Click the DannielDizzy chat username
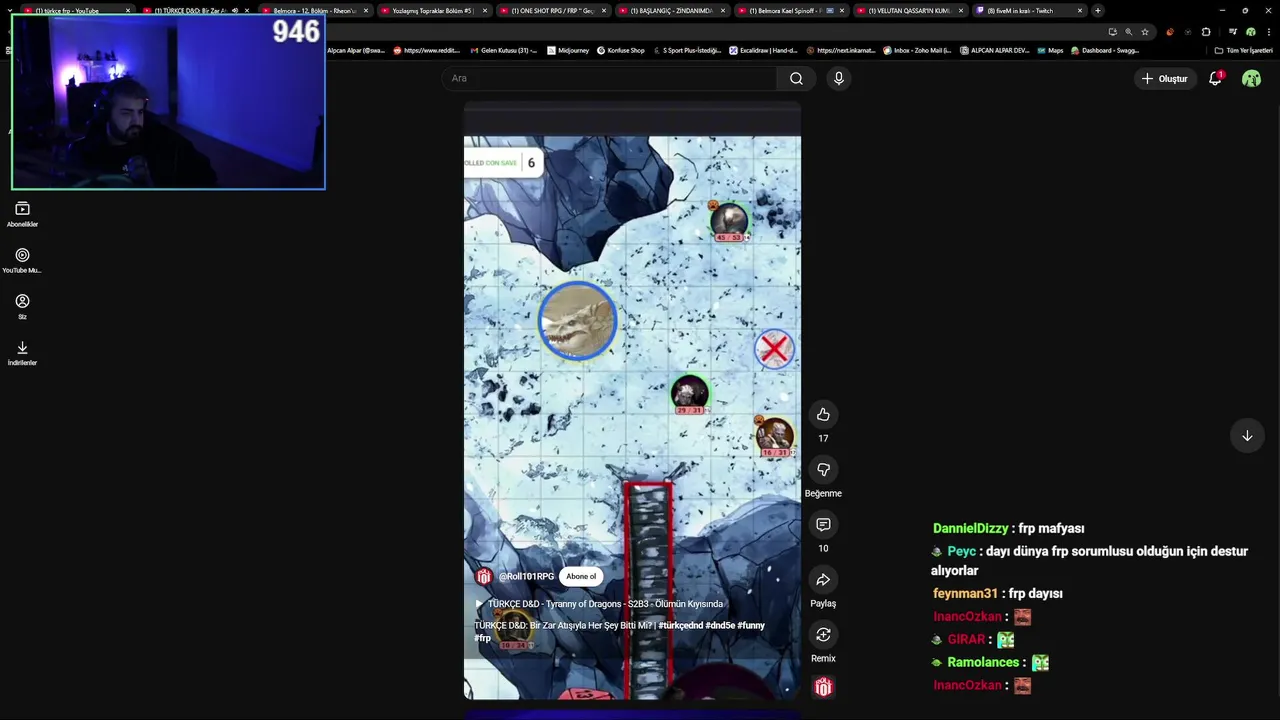This screenshot has width=1280, height=720. pos(970,528)
